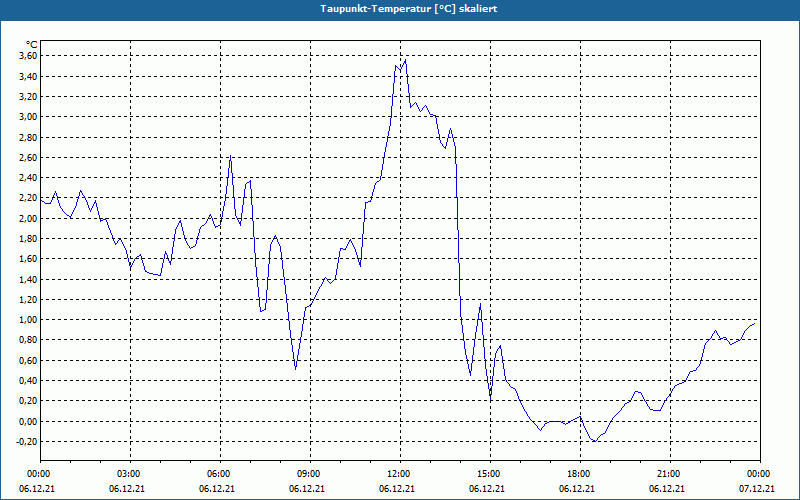Click the 2,00 y-axis value
Viewport: 800px width, 500px height.
29,218
